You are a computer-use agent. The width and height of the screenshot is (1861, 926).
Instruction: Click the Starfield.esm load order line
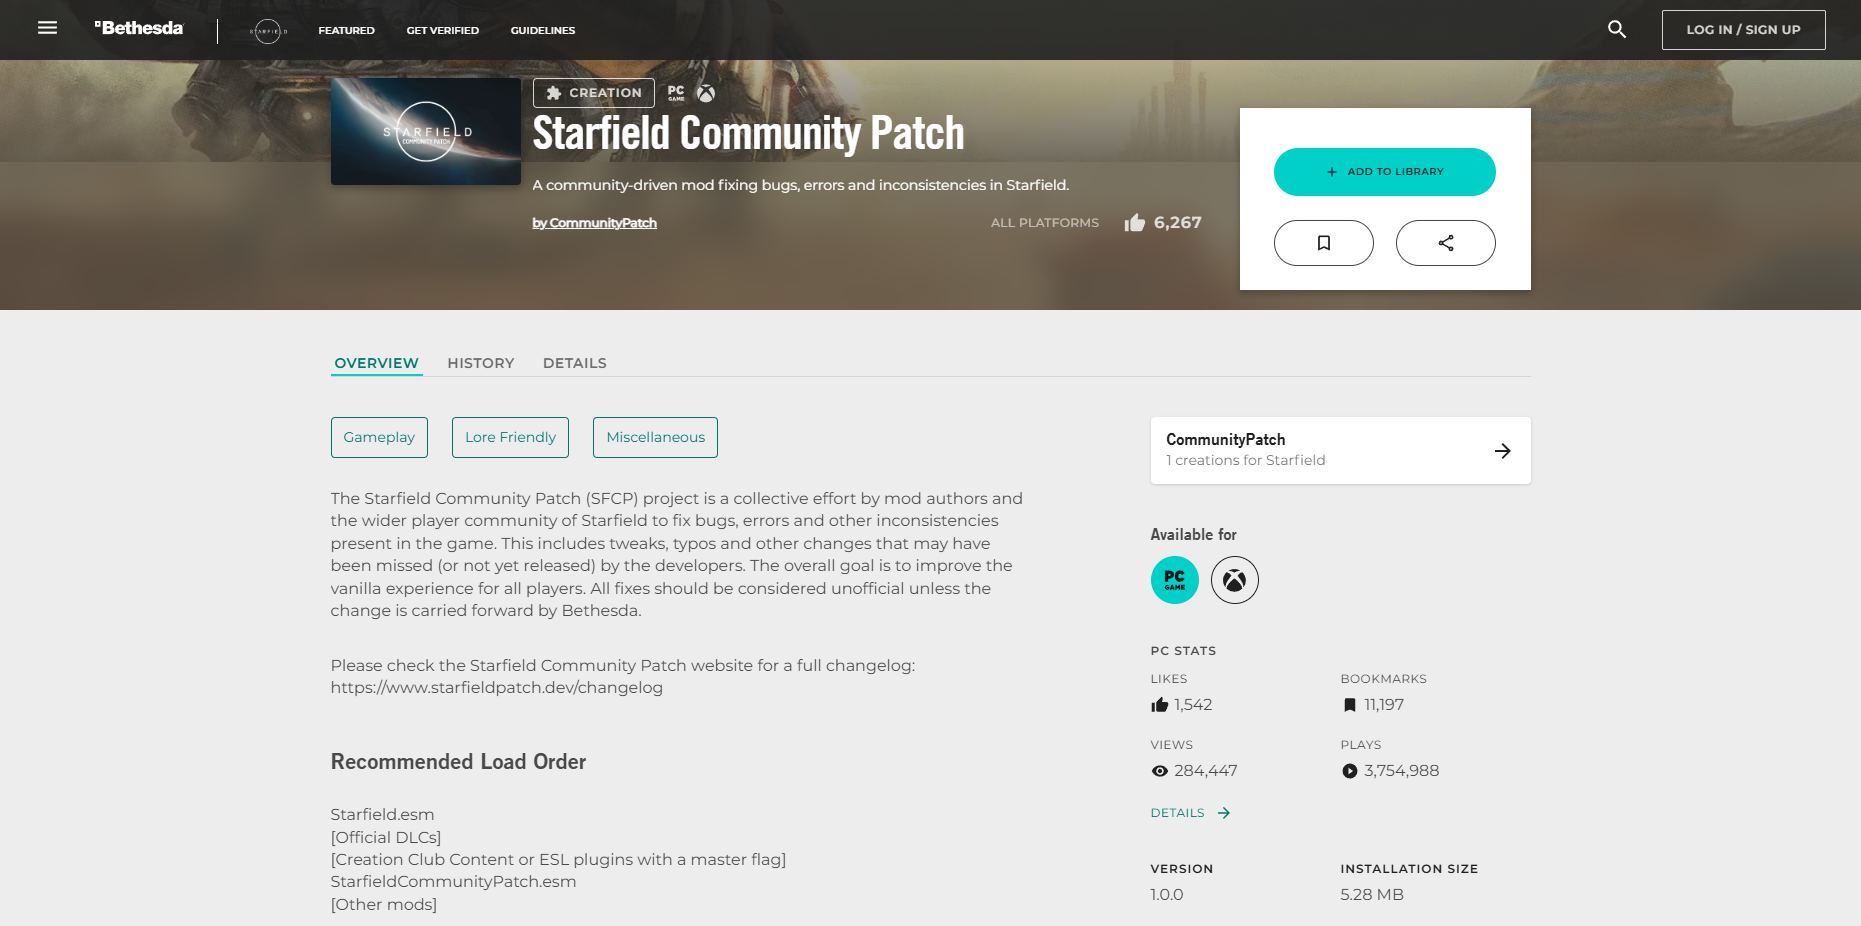(x=383, y=815)
